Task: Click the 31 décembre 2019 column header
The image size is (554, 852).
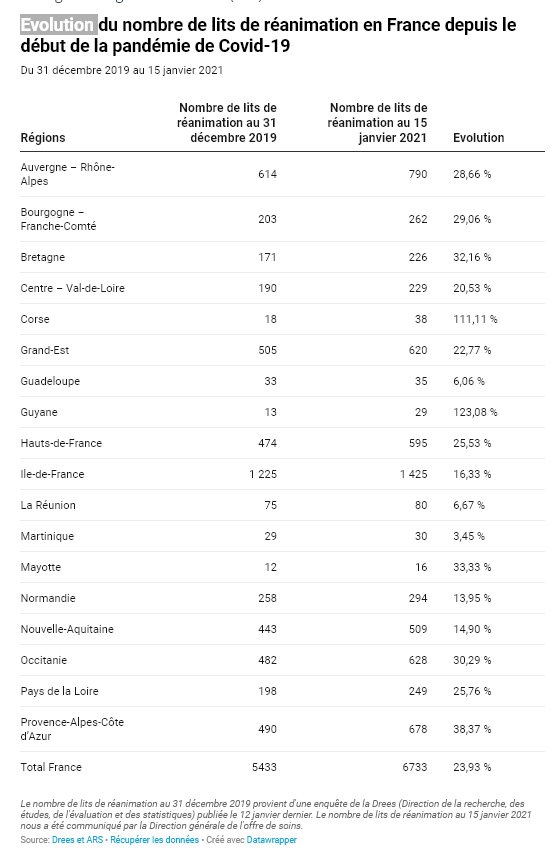Action: (x=227, y=122)
